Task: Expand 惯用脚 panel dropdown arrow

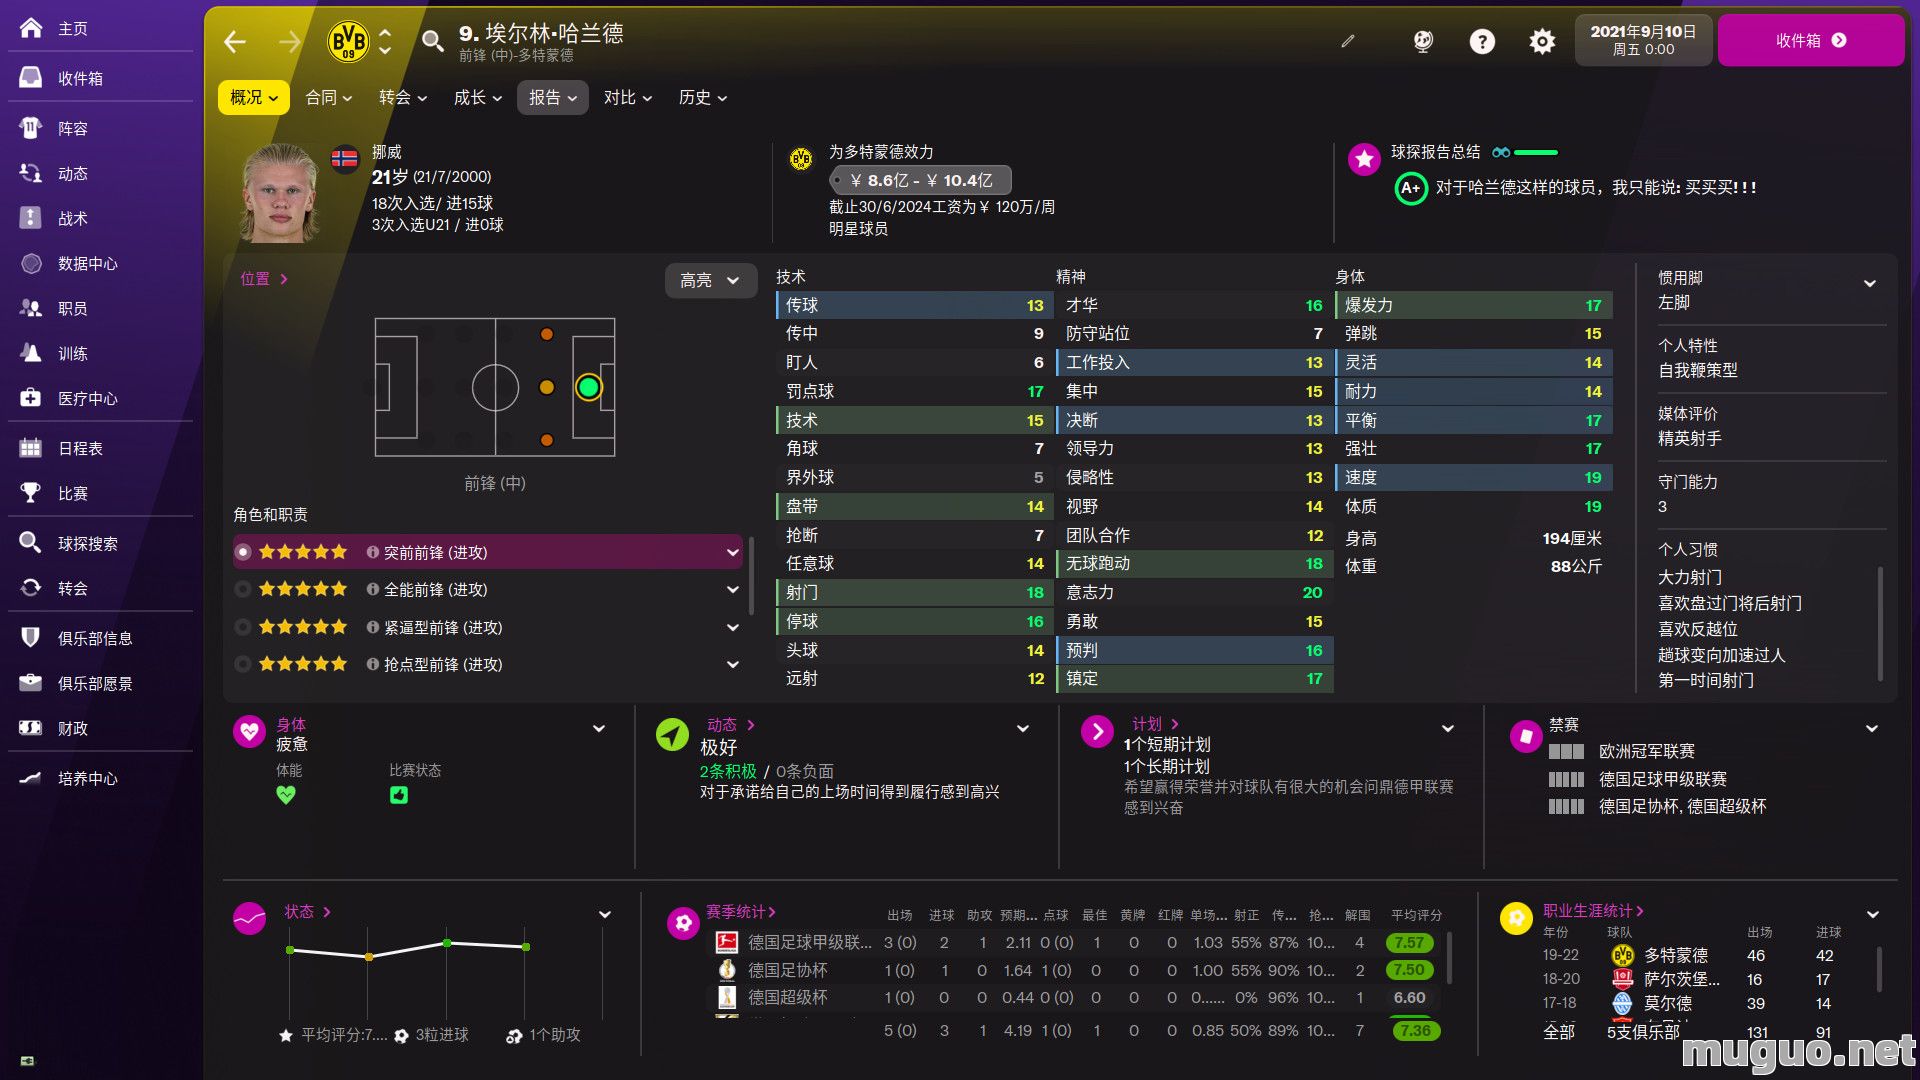Action: click(x=1869, y=284)
